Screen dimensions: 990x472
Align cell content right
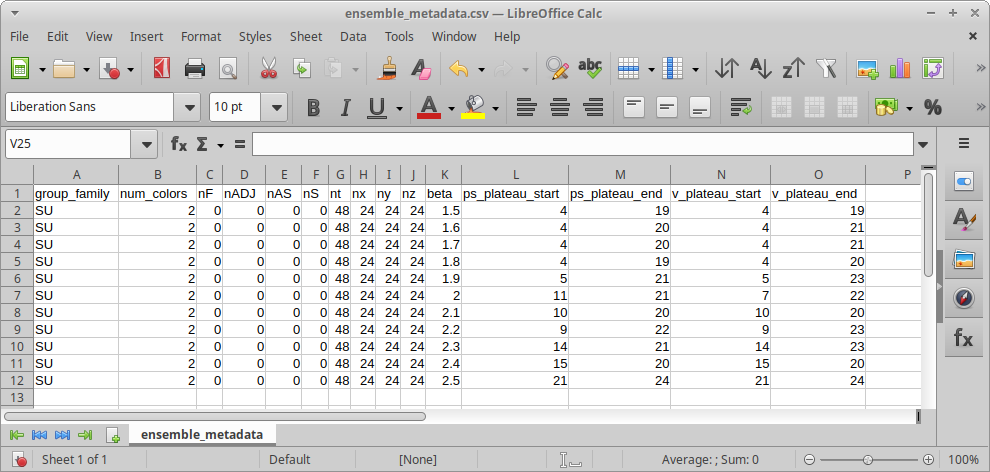[x=593, y=107]
